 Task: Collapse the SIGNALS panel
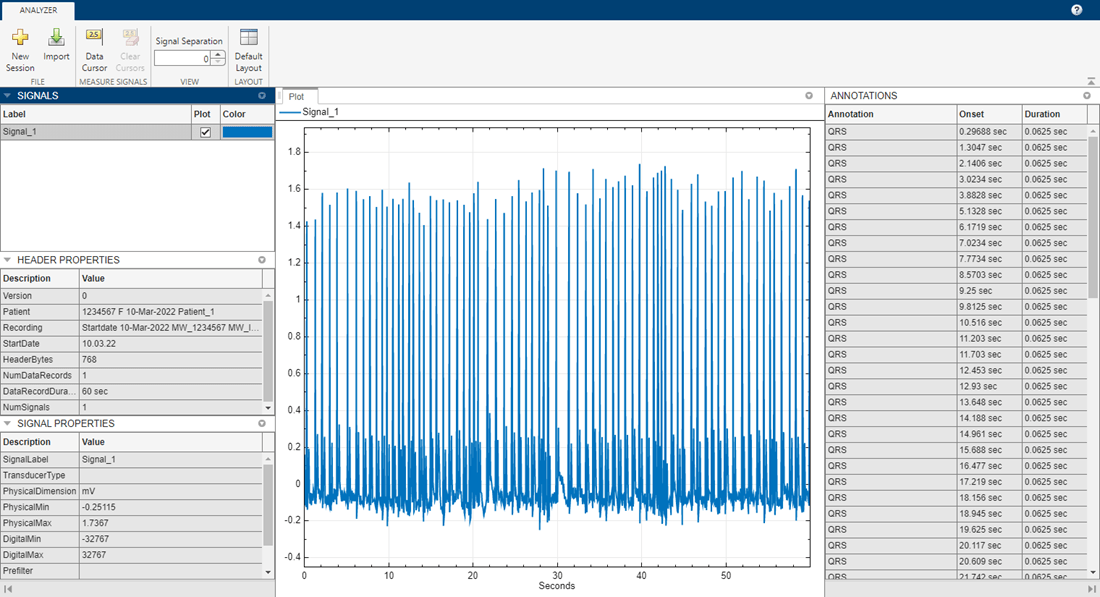pyautogui.click(x=8, y=96)
